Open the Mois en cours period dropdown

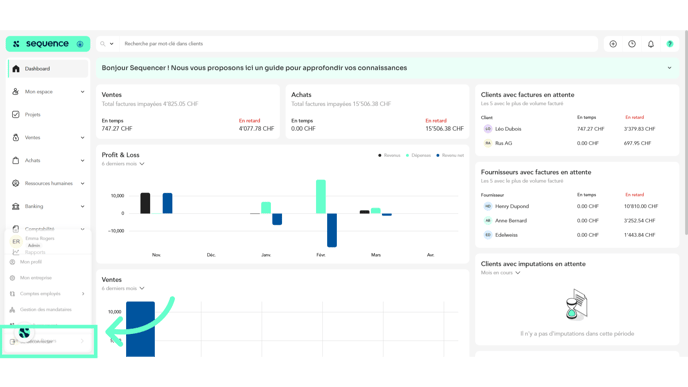point(501,273)
